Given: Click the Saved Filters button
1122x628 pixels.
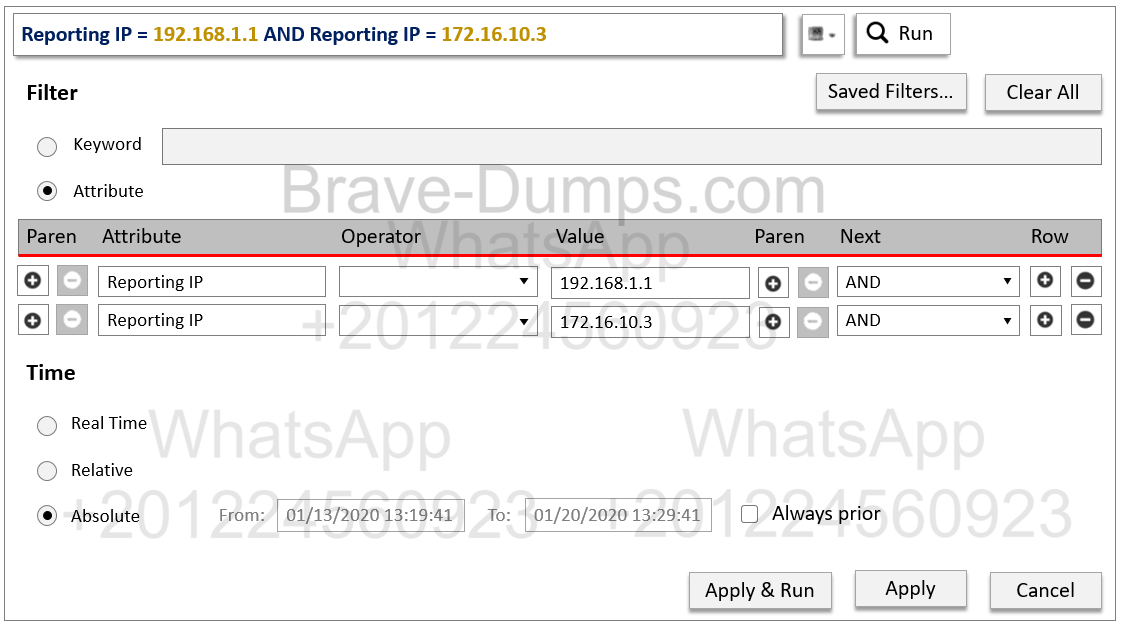Looking at the screenshot, I should pyautogui.click(x=891, y=92).
